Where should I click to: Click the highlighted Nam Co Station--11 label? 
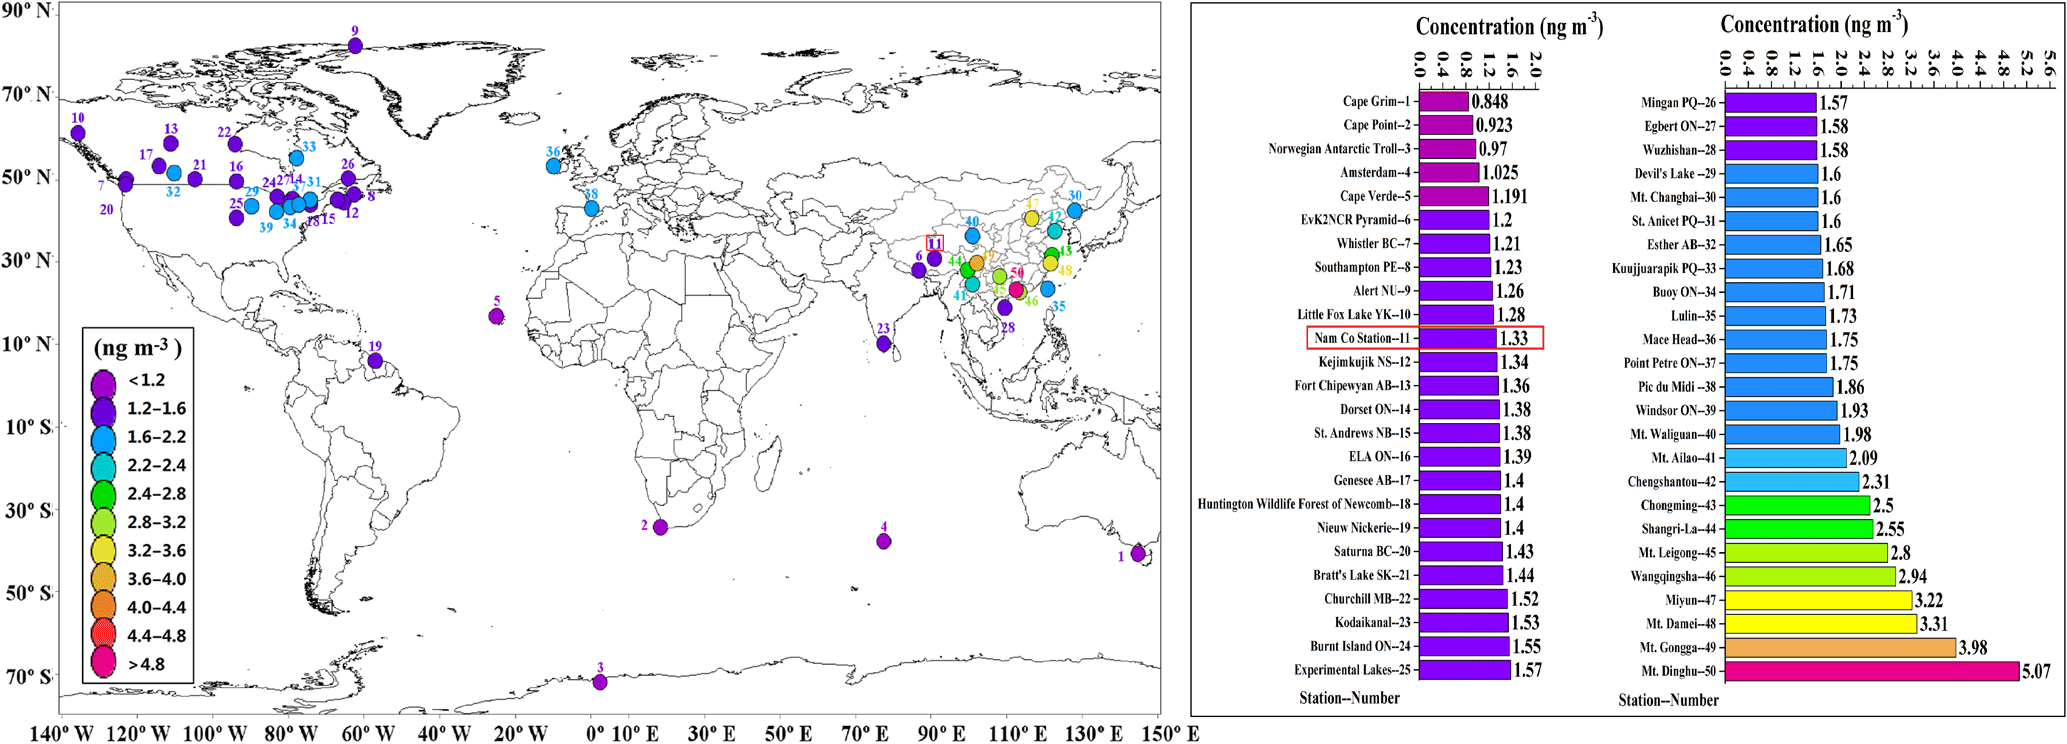coord(1361,338)
